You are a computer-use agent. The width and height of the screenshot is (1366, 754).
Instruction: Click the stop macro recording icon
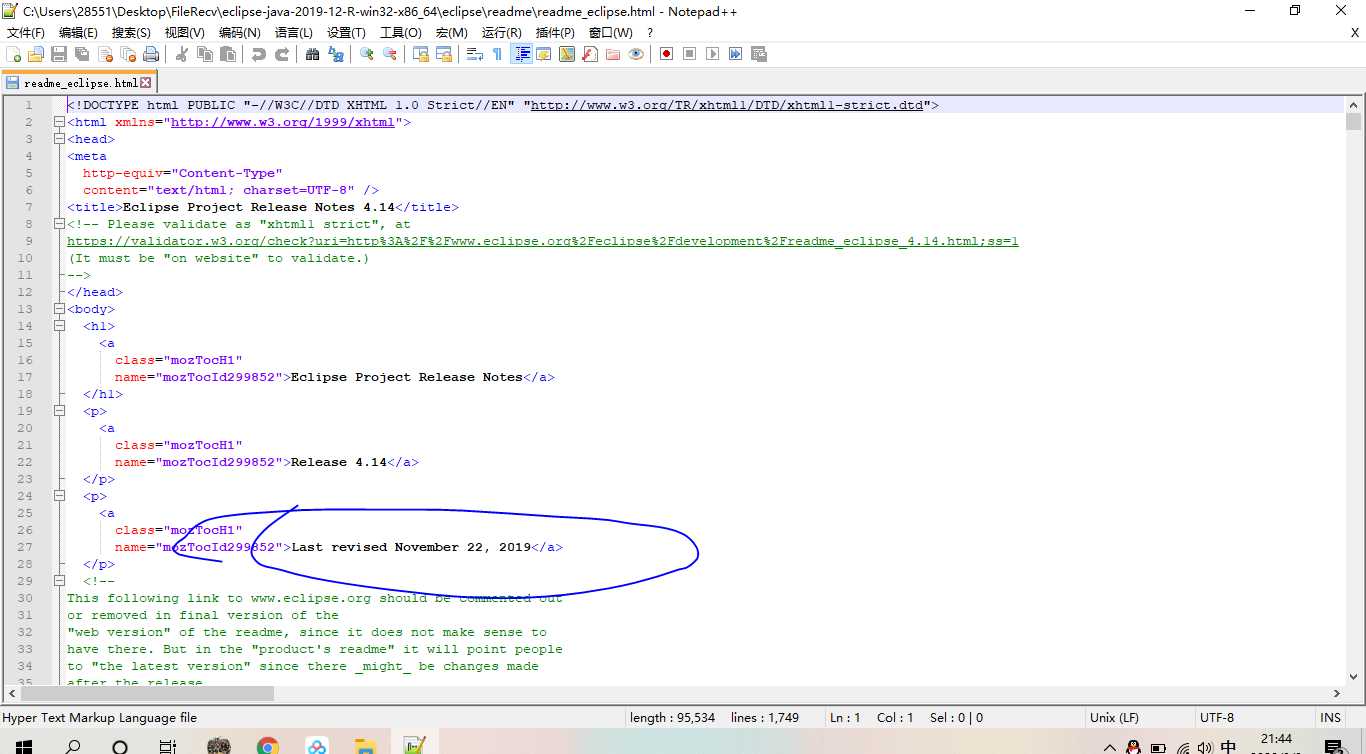(x=689, y=54)
